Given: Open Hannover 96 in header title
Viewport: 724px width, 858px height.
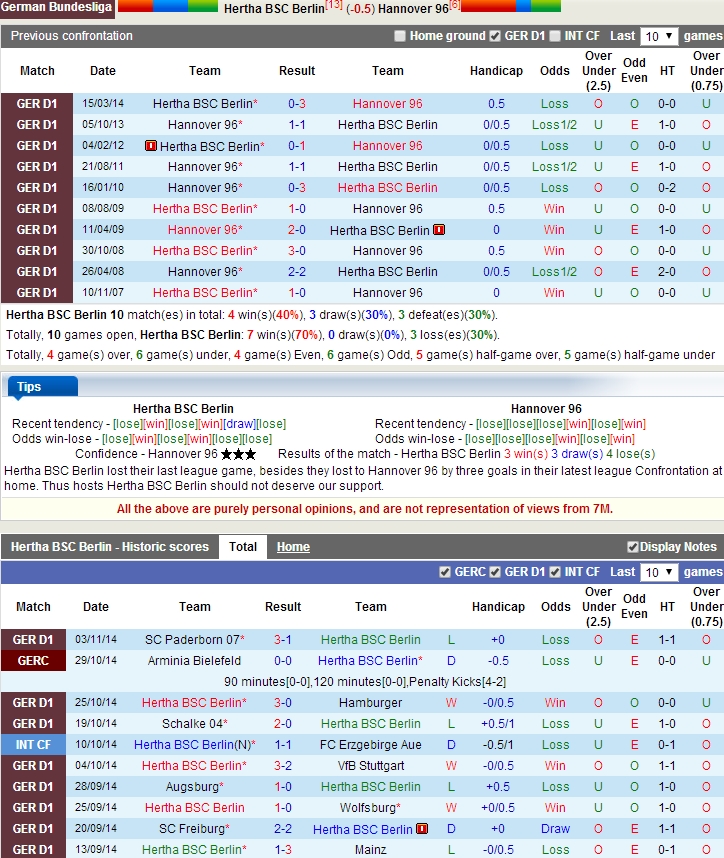Looking at the screenshot, I should pos(413,9).
